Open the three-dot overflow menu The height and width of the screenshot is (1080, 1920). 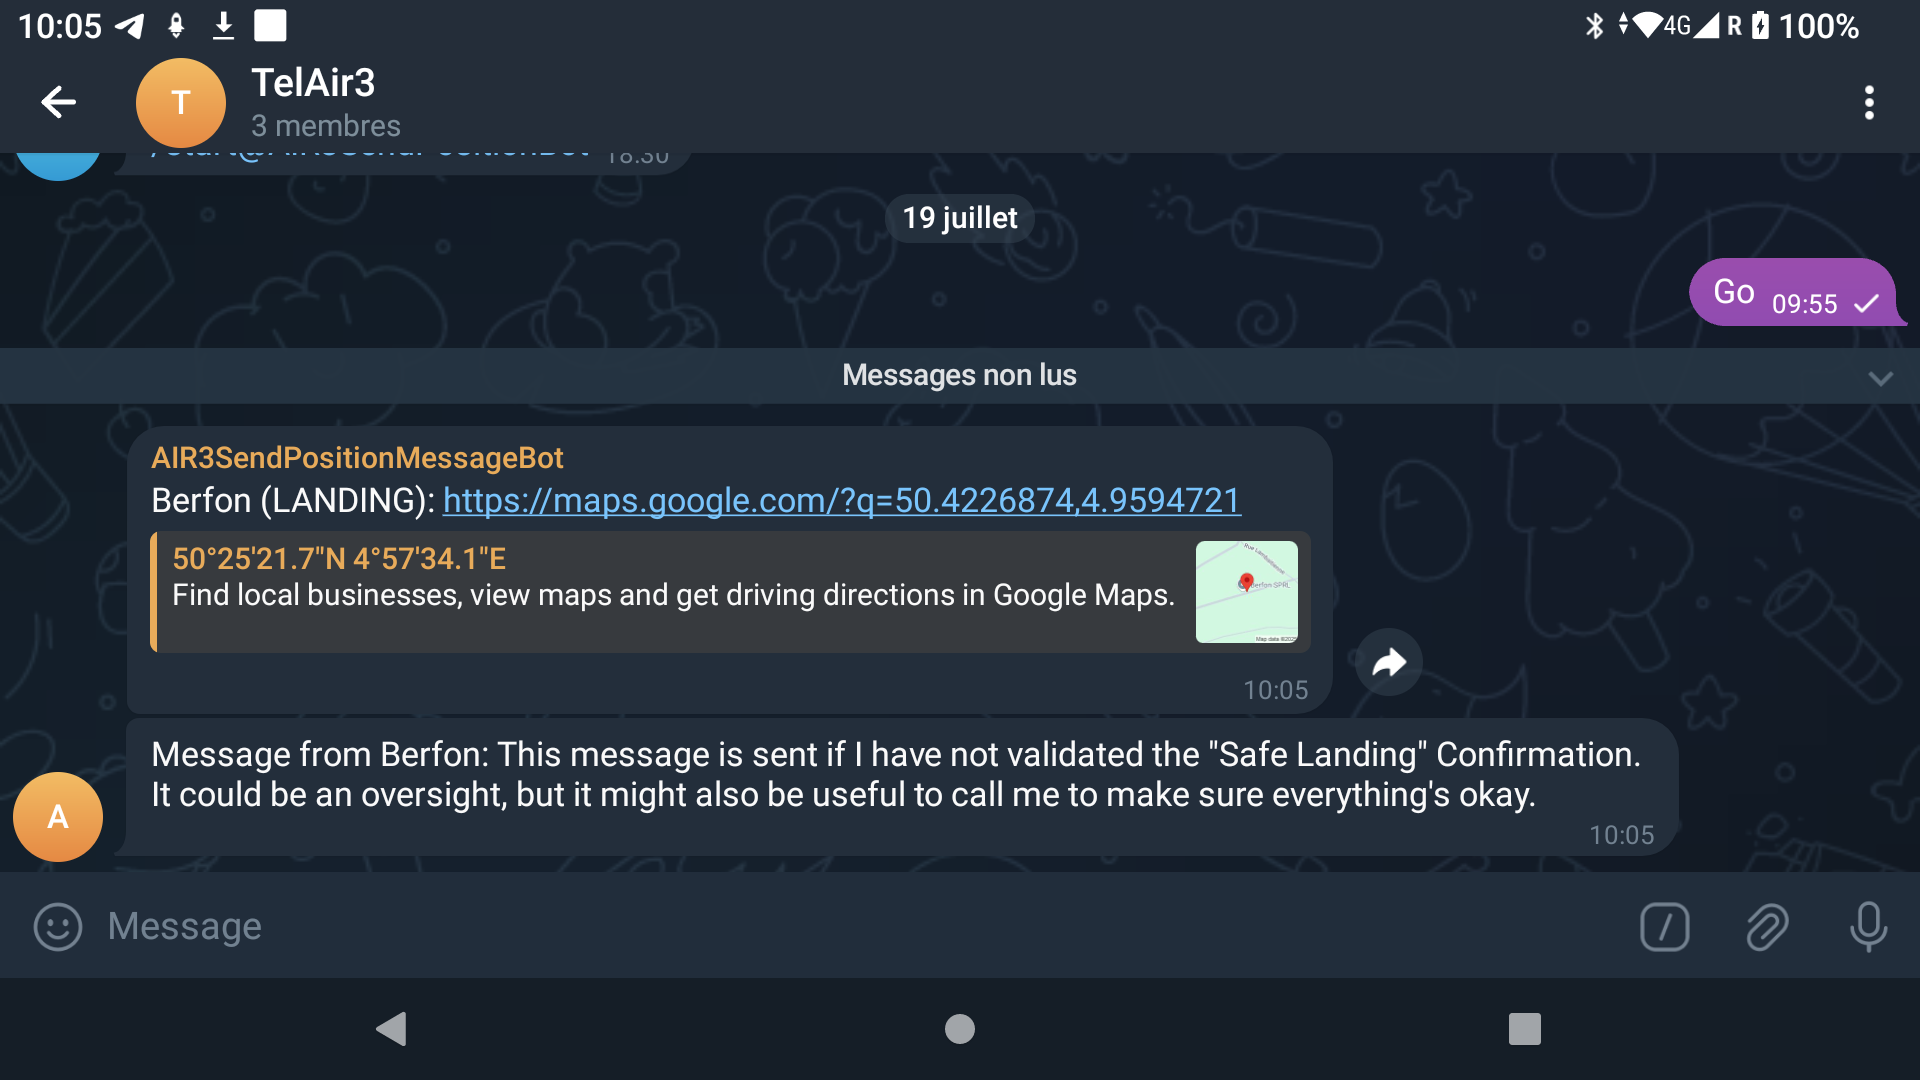click(1869, 102)
